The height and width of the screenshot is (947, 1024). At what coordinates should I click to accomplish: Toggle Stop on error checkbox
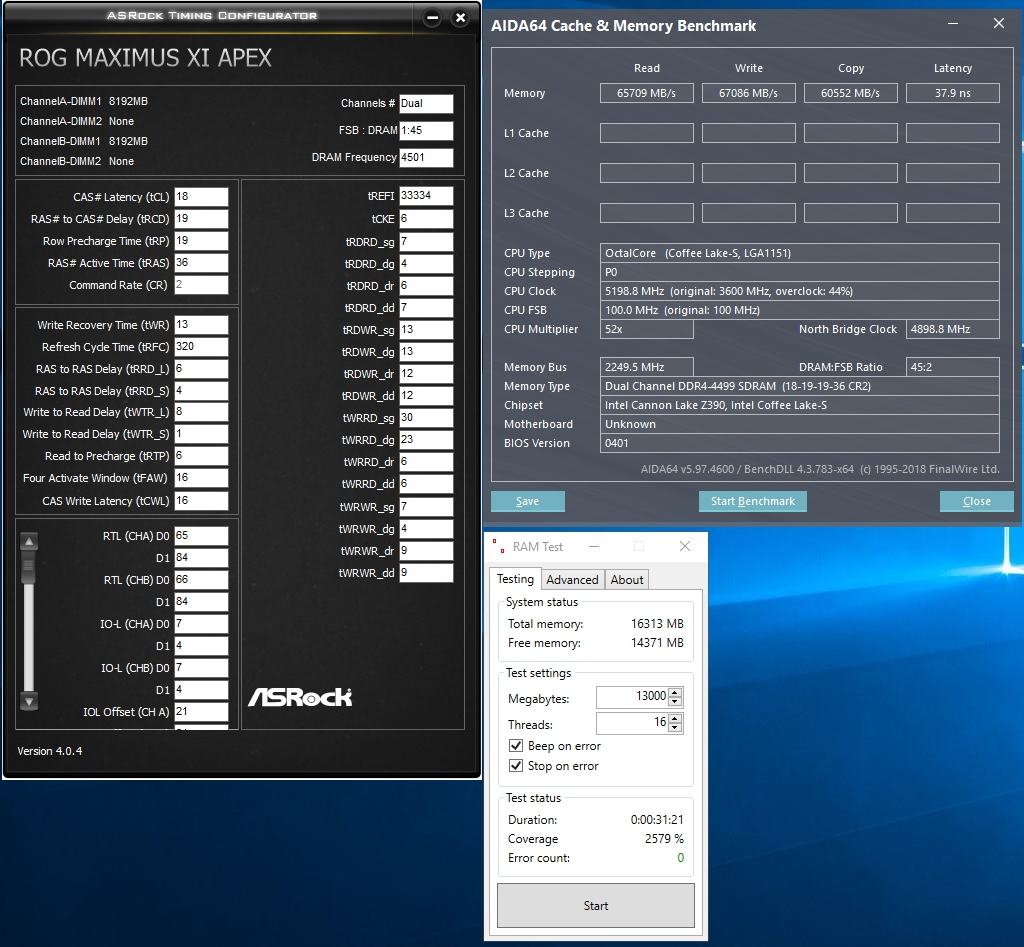pyautogui.click(x=516, y=765)
